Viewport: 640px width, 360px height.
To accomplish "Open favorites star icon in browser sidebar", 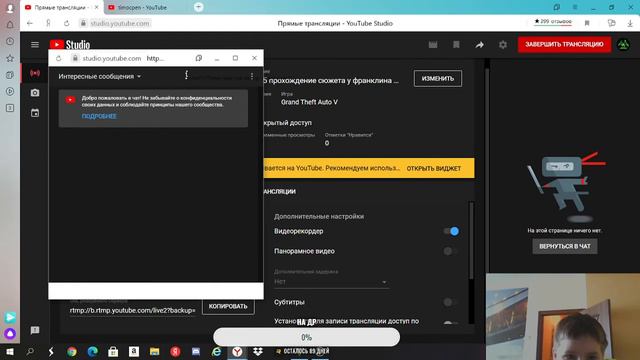I will [x=10, y=58].
